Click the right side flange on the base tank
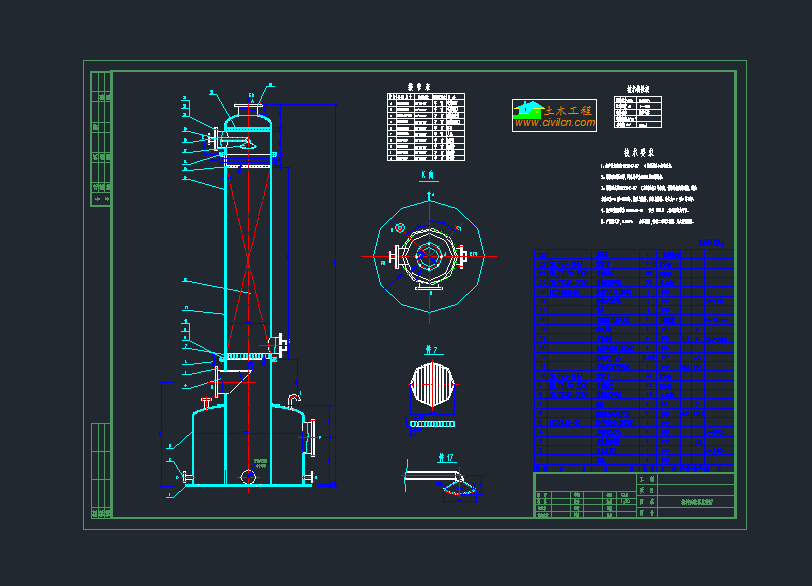This screenshot has width=812, height=586. 311,430
